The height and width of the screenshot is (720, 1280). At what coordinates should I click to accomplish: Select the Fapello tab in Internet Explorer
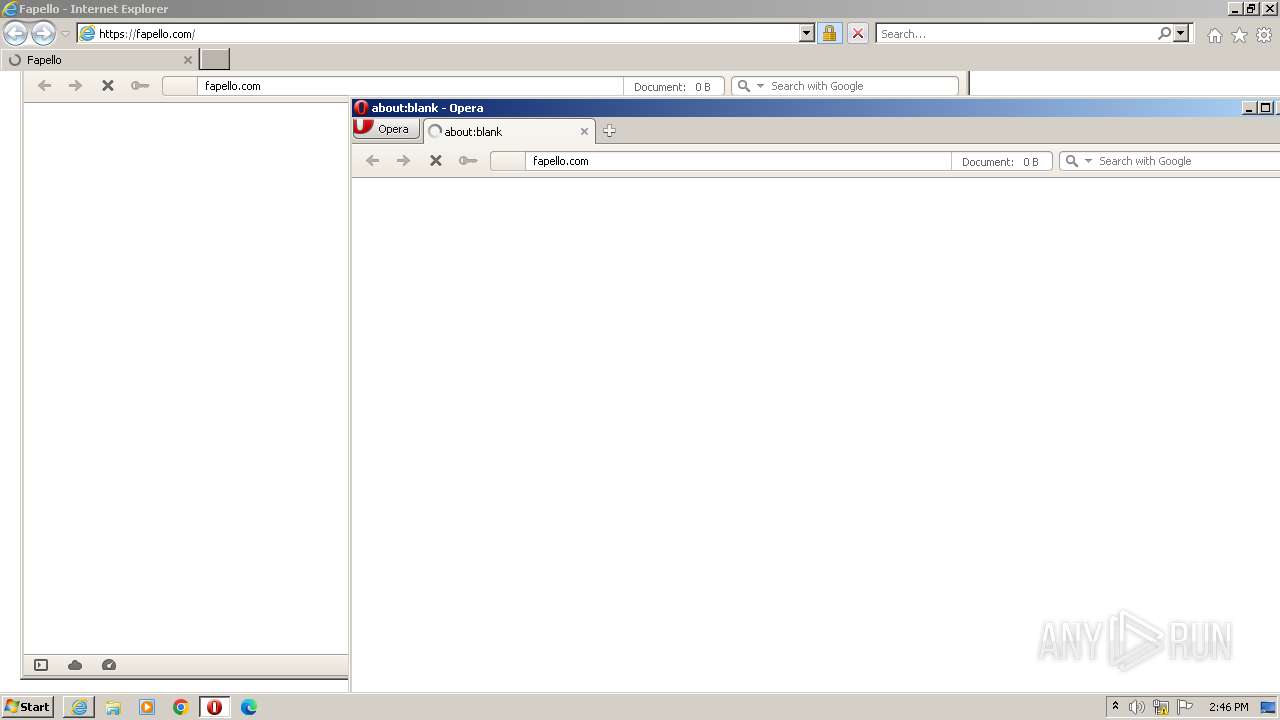(99, 60)
